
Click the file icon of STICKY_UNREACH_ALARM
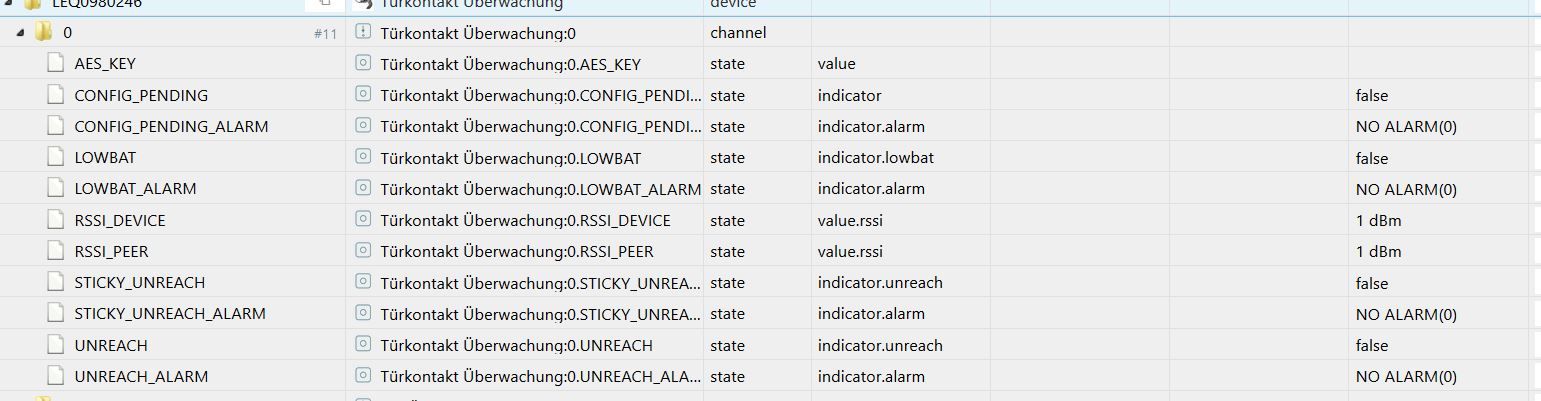pyautogui.click(x=56, y=314)
